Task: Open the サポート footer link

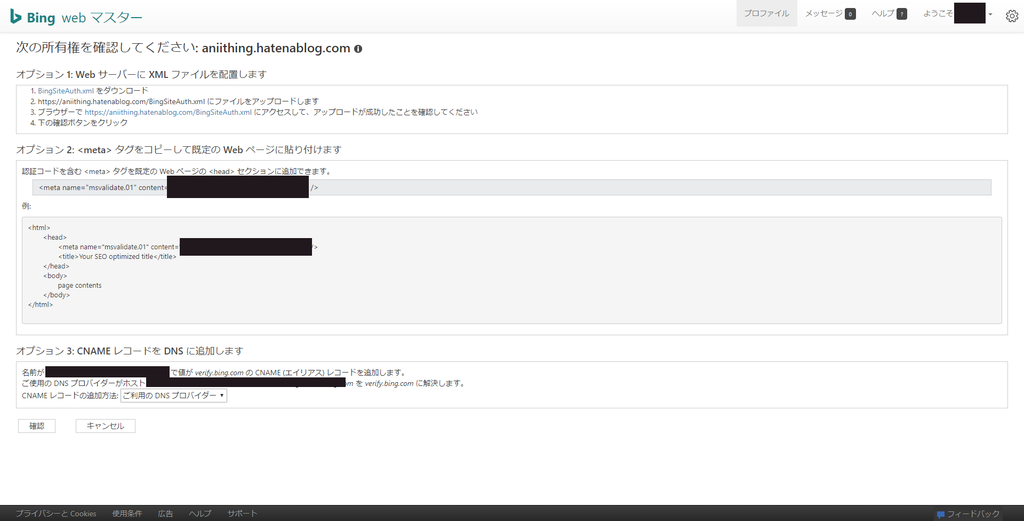Action: [242, 514]
